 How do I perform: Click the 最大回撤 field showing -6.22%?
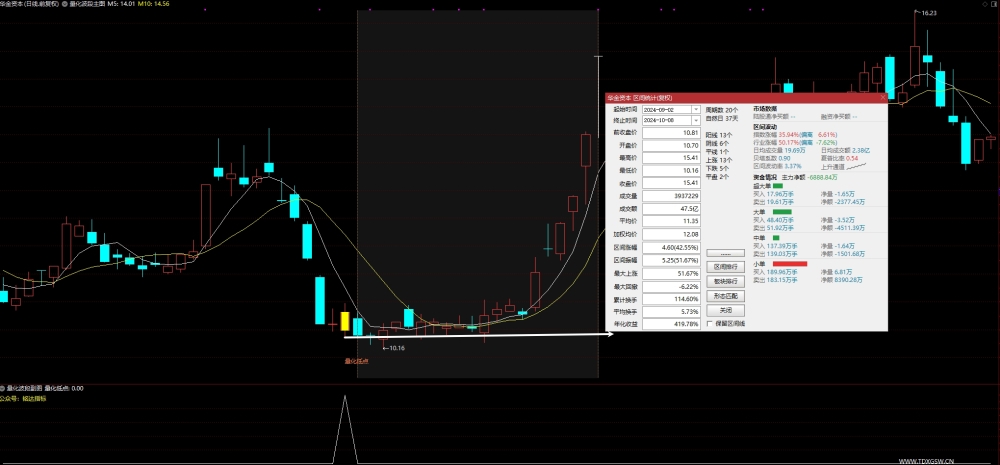[x=671, y=286]
